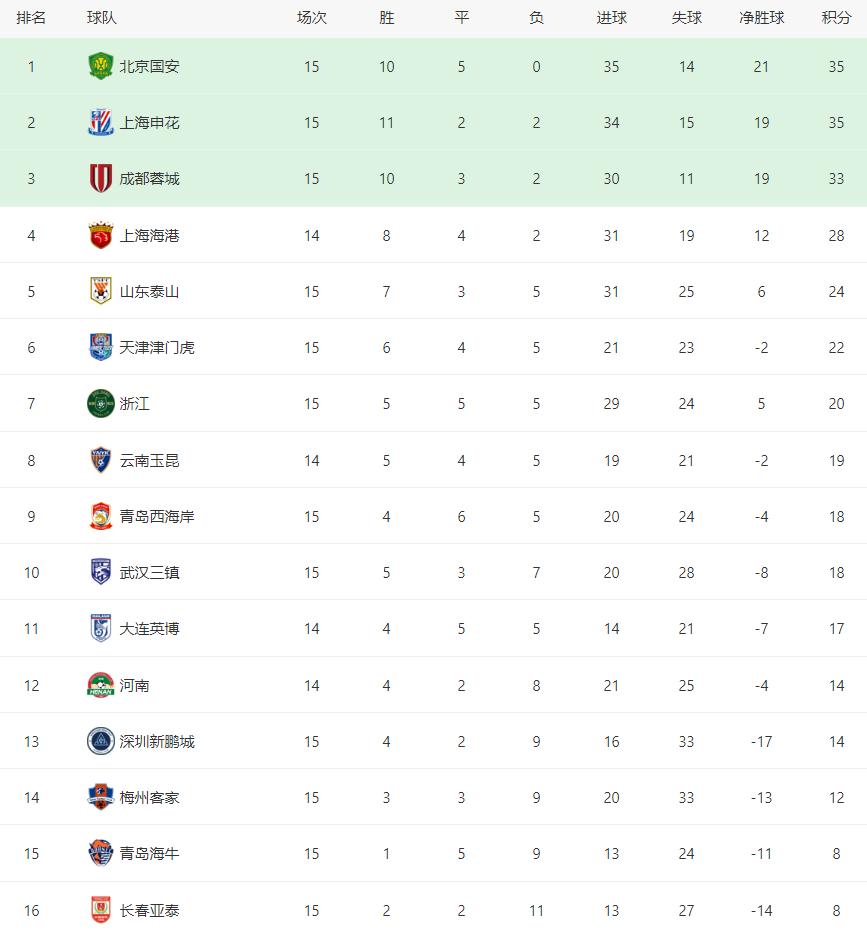Select the Zhejiang round green logo
Screen dimensions: 867x933
(101, 403)
